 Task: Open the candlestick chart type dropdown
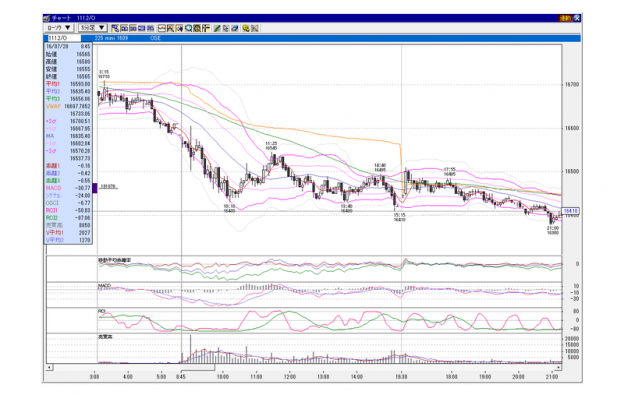pos(58,28)
